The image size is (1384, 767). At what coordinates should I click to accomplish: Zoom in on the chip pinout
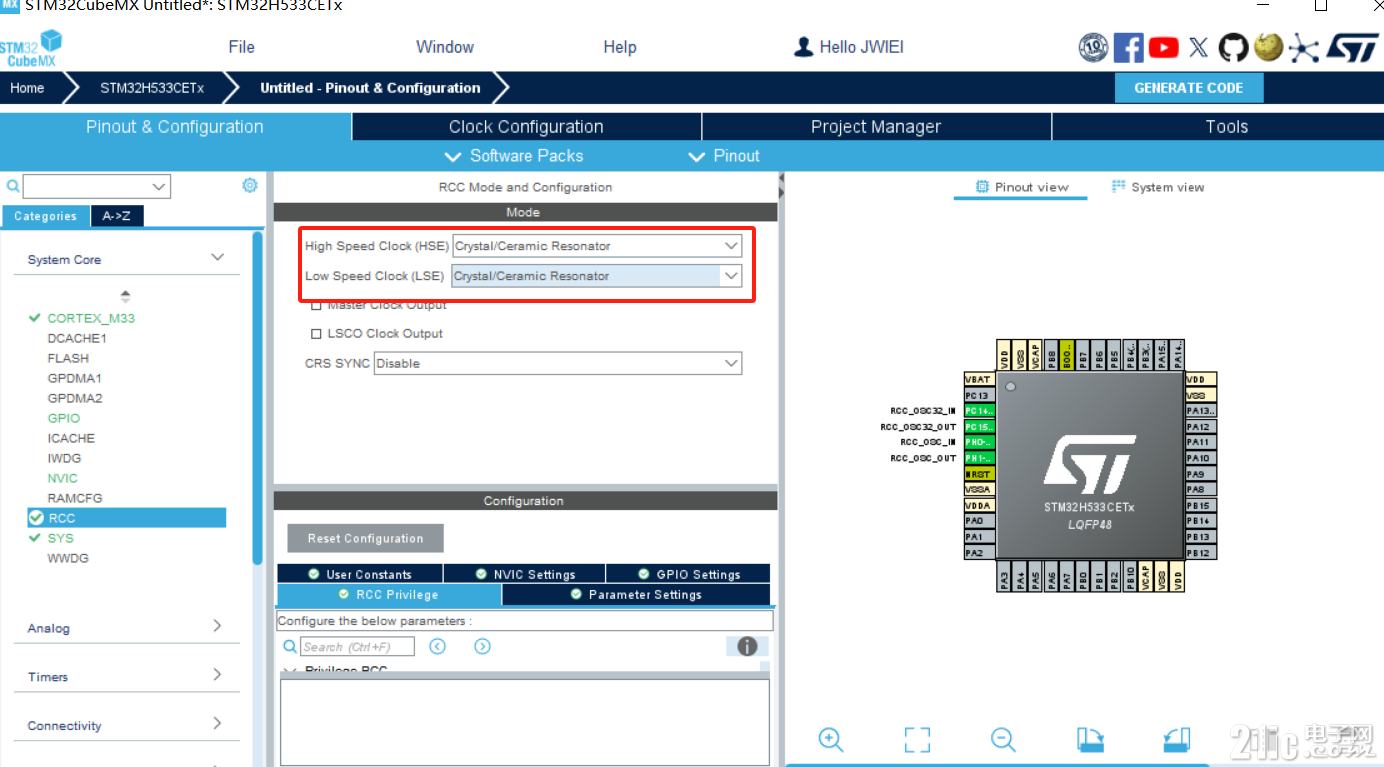pos(830,739)
